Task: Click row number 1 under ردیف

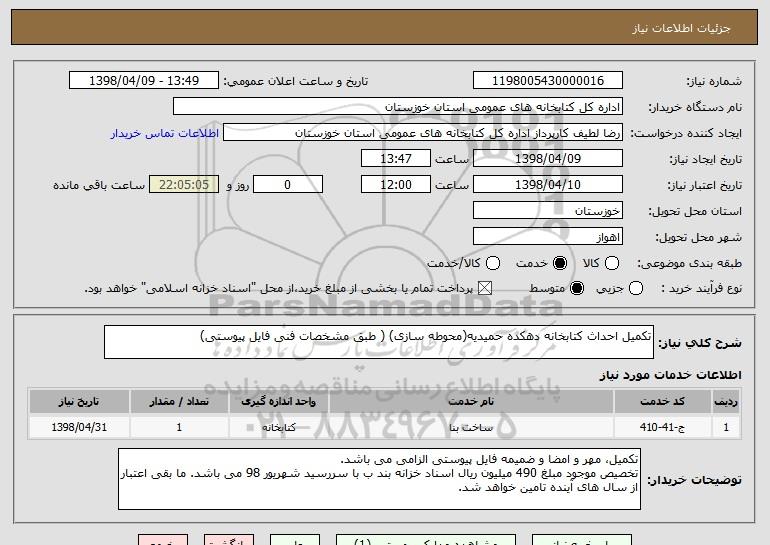Action: pyautogui.click(x=726, y=427)
